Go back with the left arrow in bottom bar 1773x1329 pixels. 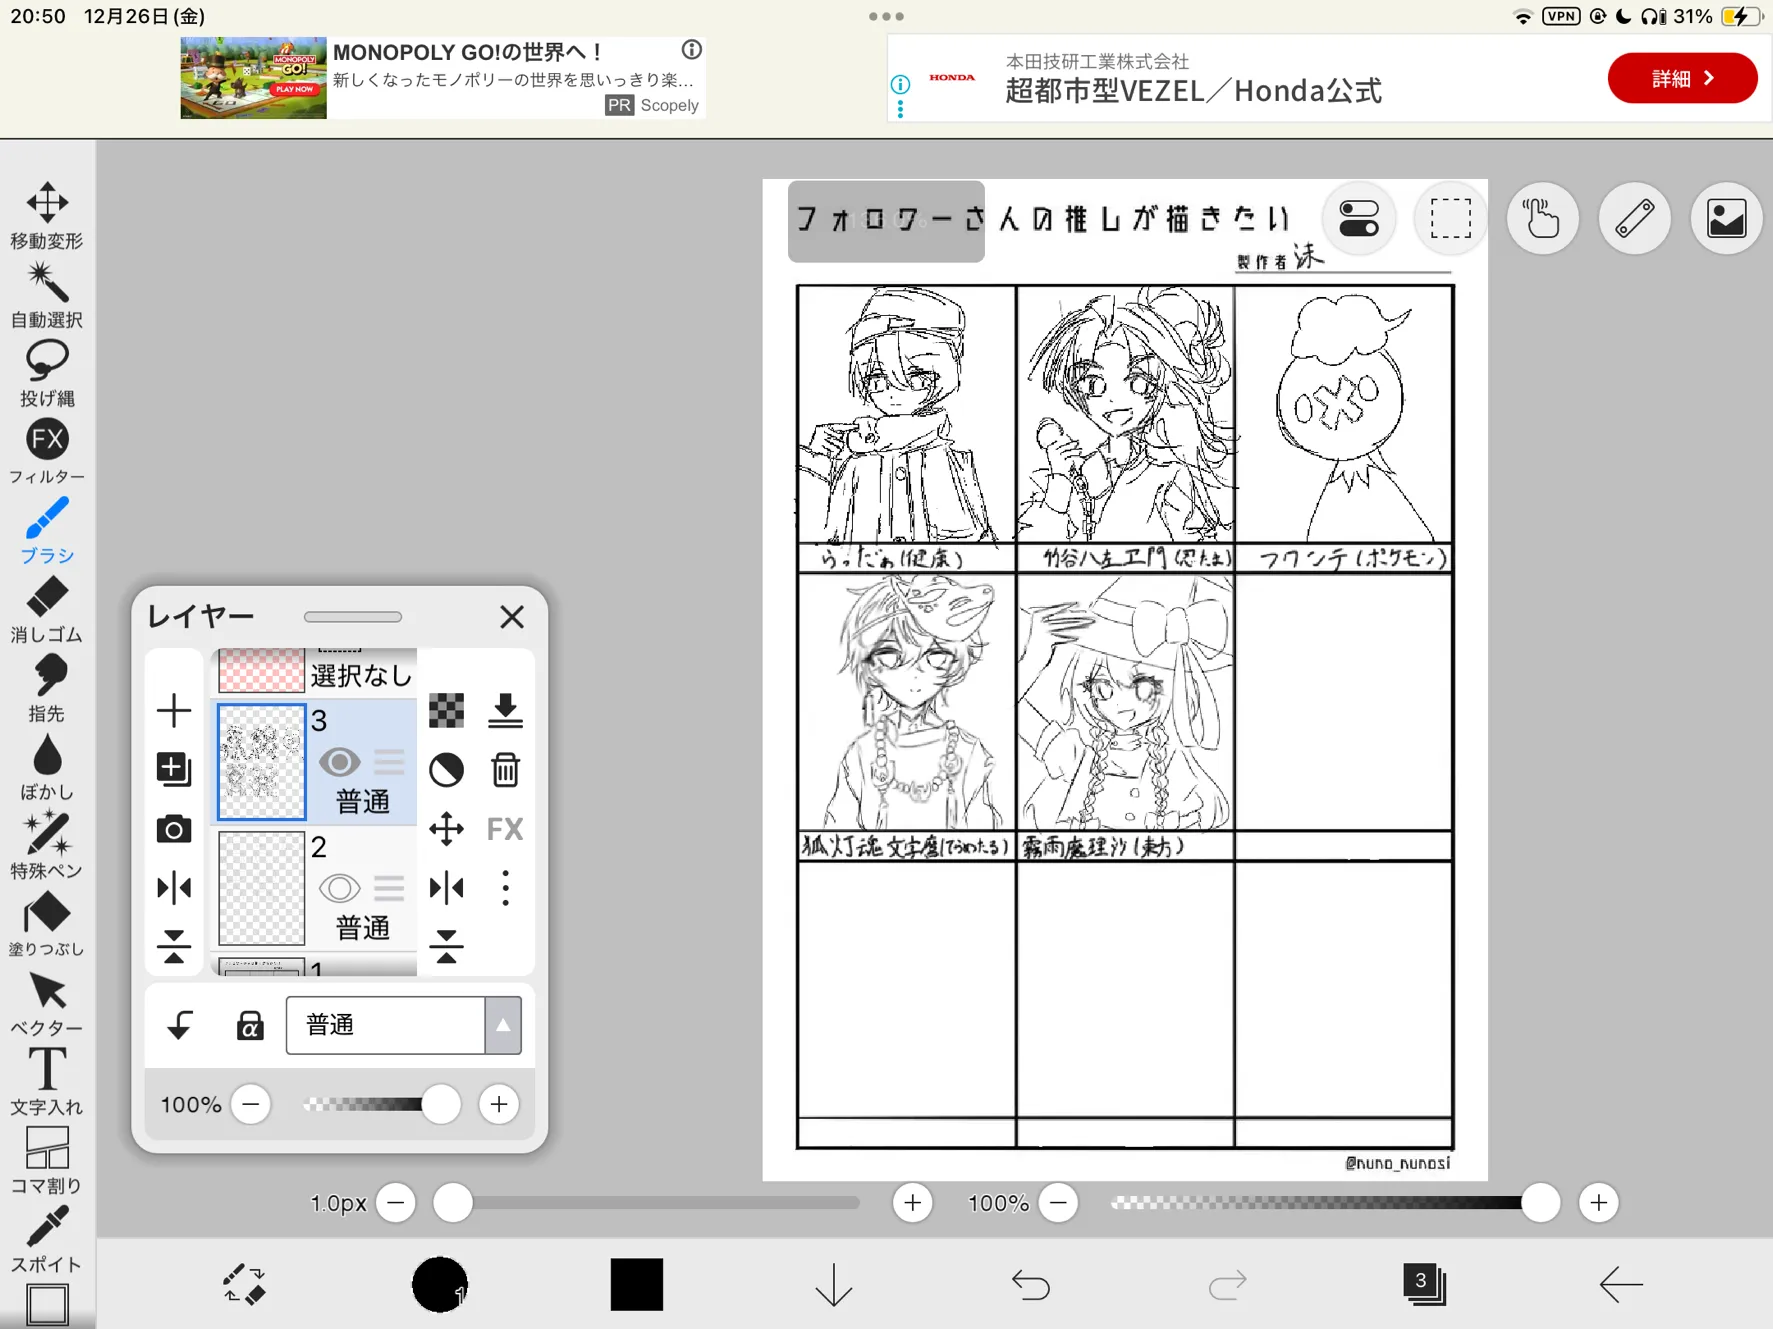[1621, 1284]
